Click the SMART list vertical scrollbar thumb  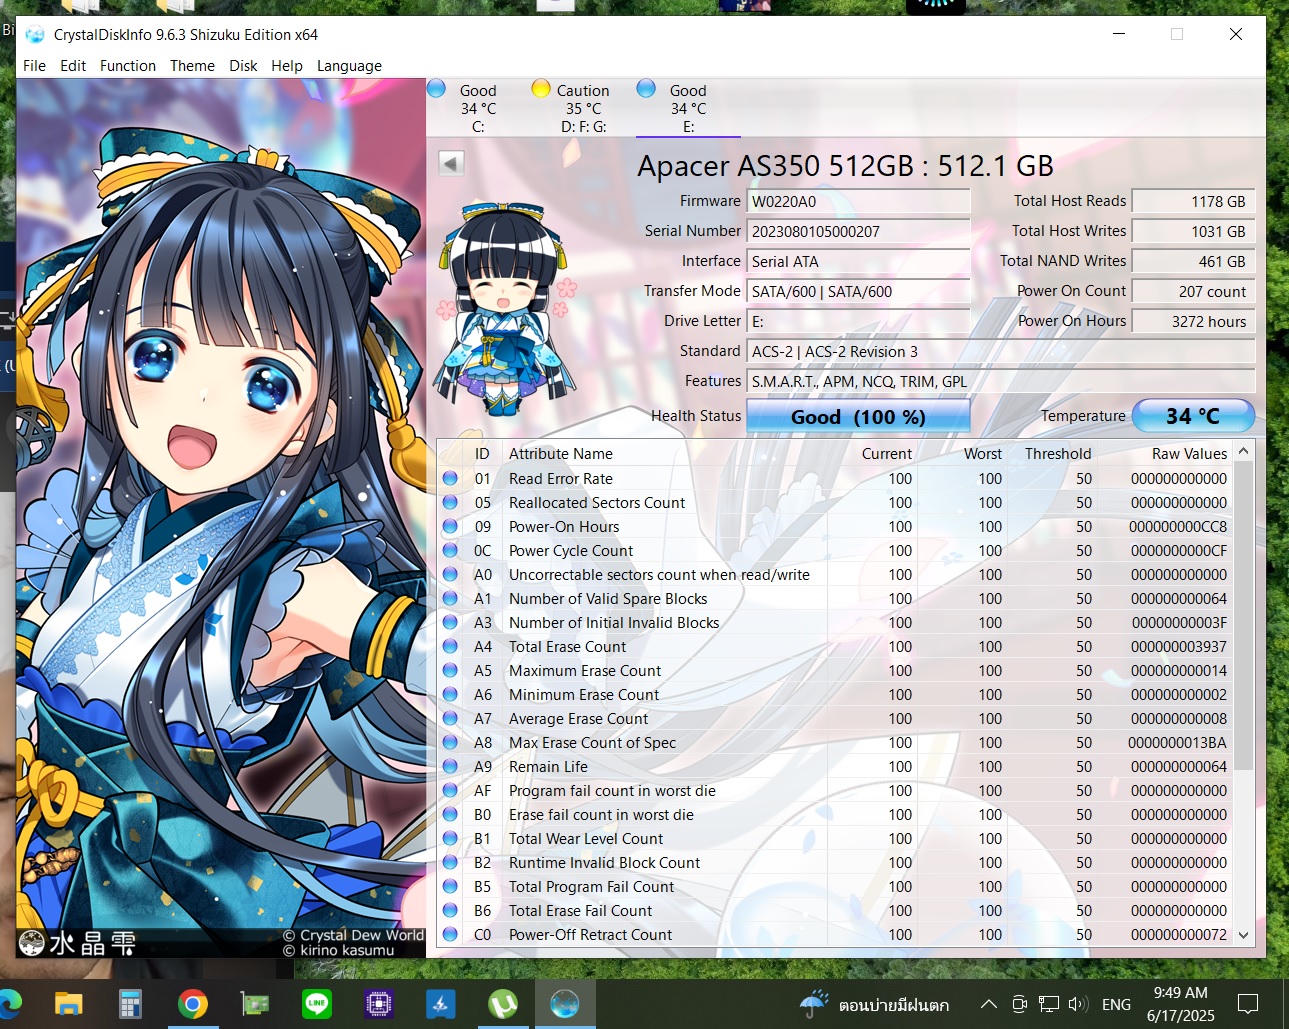(1244, 615)
